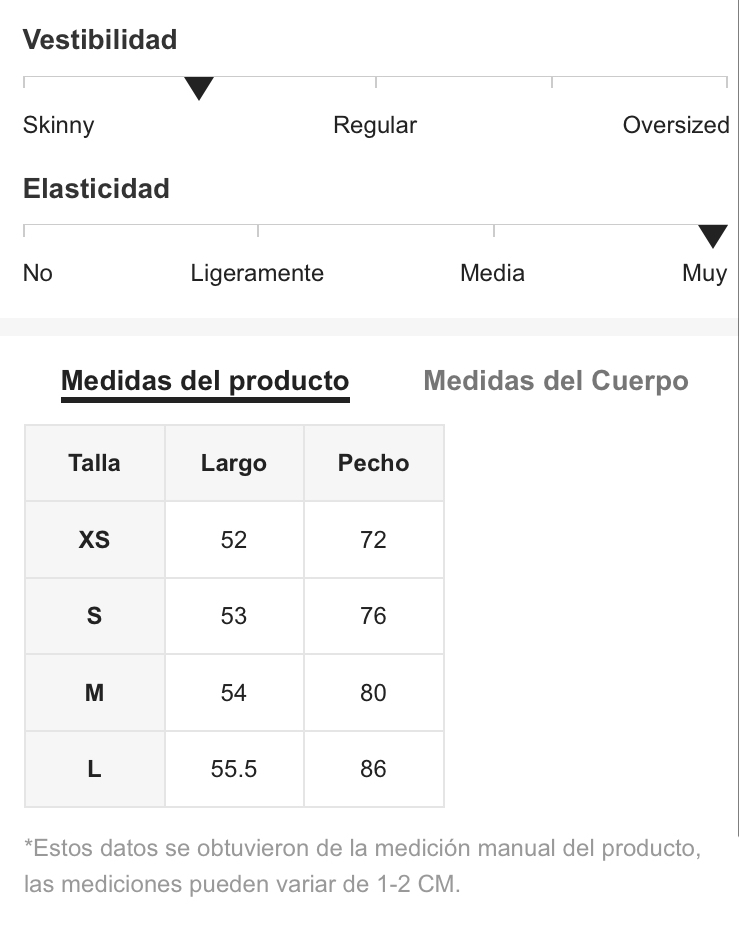Click the Largo column header
739x942 pixels.
(x=234, y=463)
